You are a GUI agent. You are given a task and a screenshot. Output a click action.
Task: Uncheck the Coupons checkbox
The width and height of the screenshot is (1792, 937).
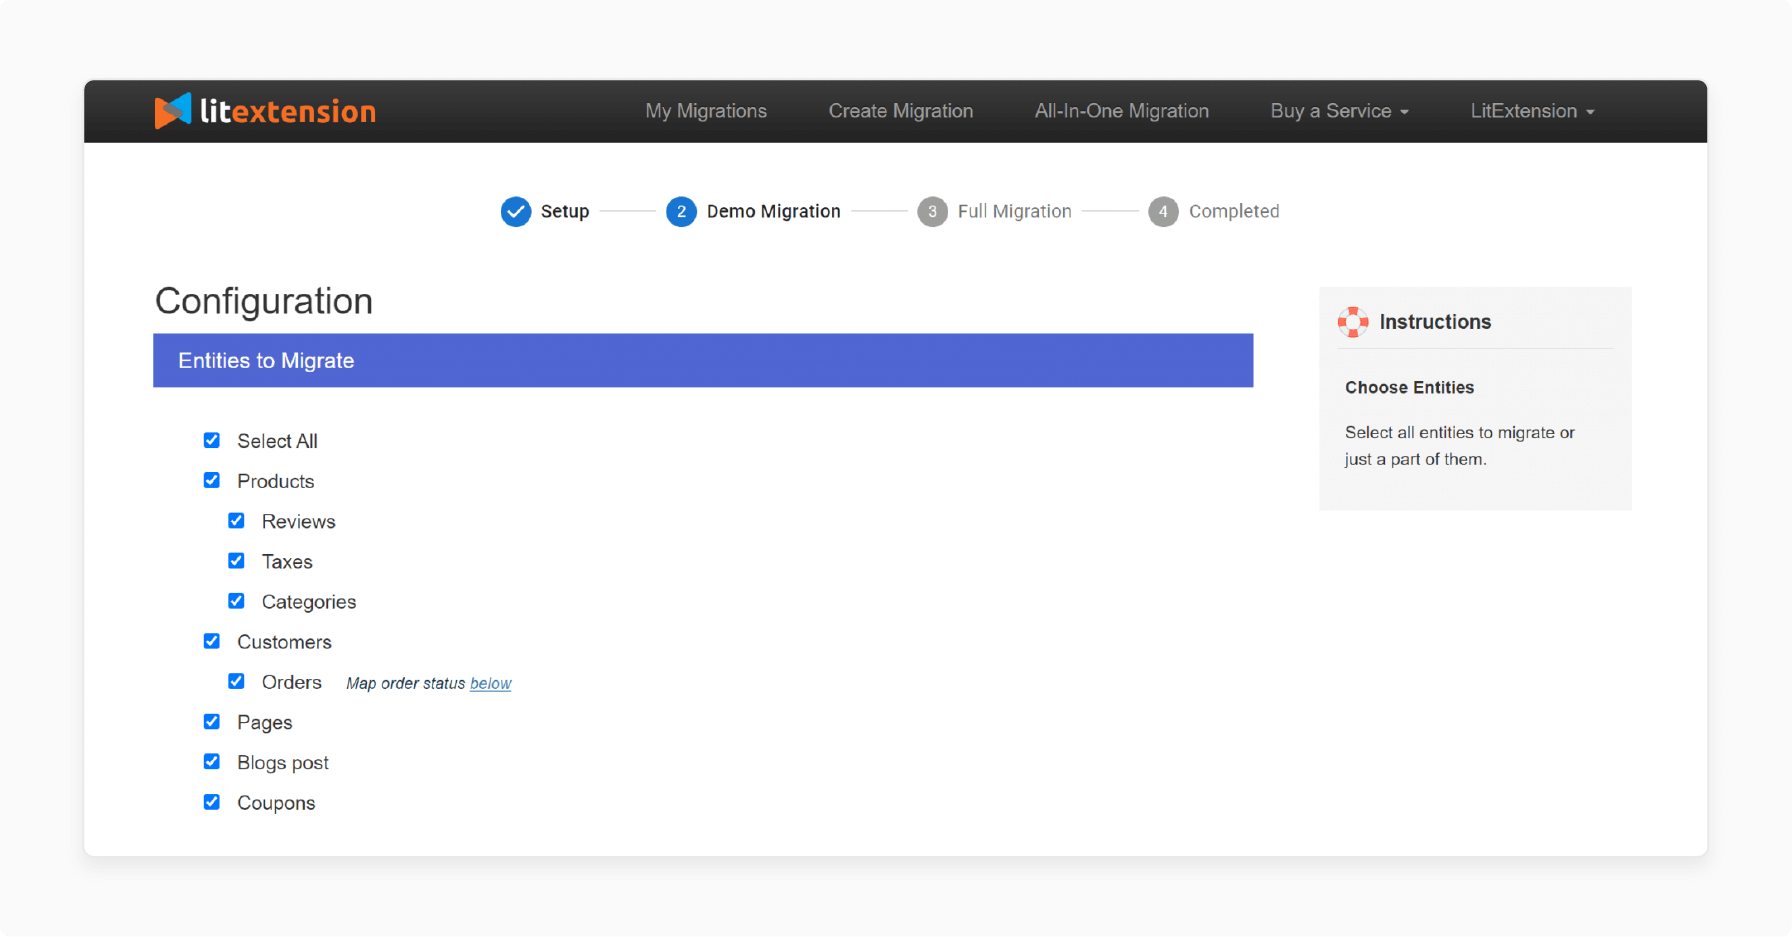[x=212, y=802]
